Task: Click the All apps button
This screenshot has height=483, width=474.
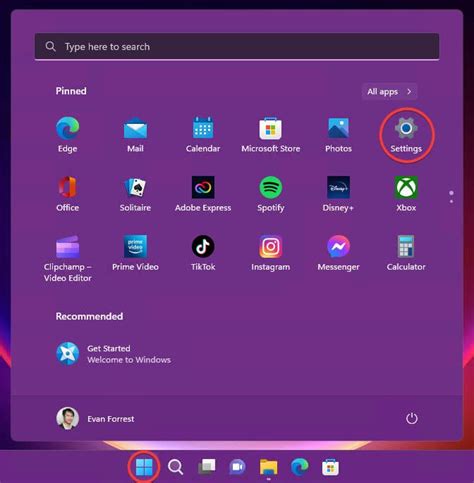Action: click(x=389, y=91)
